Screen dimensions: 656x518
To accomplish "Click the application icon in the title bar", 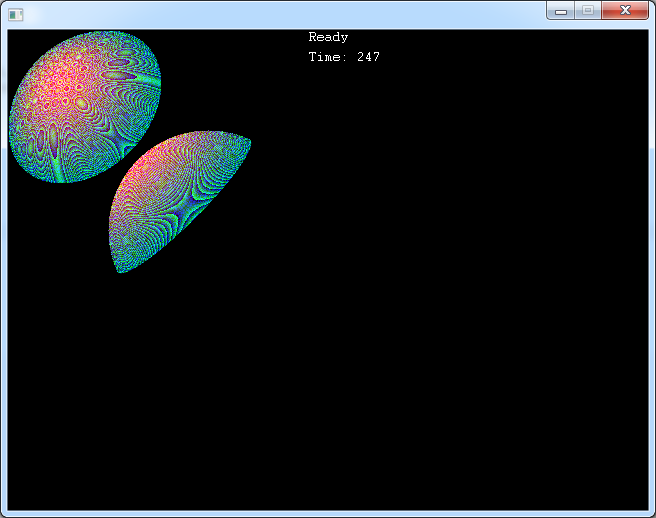I will click(x=15, y=14).
